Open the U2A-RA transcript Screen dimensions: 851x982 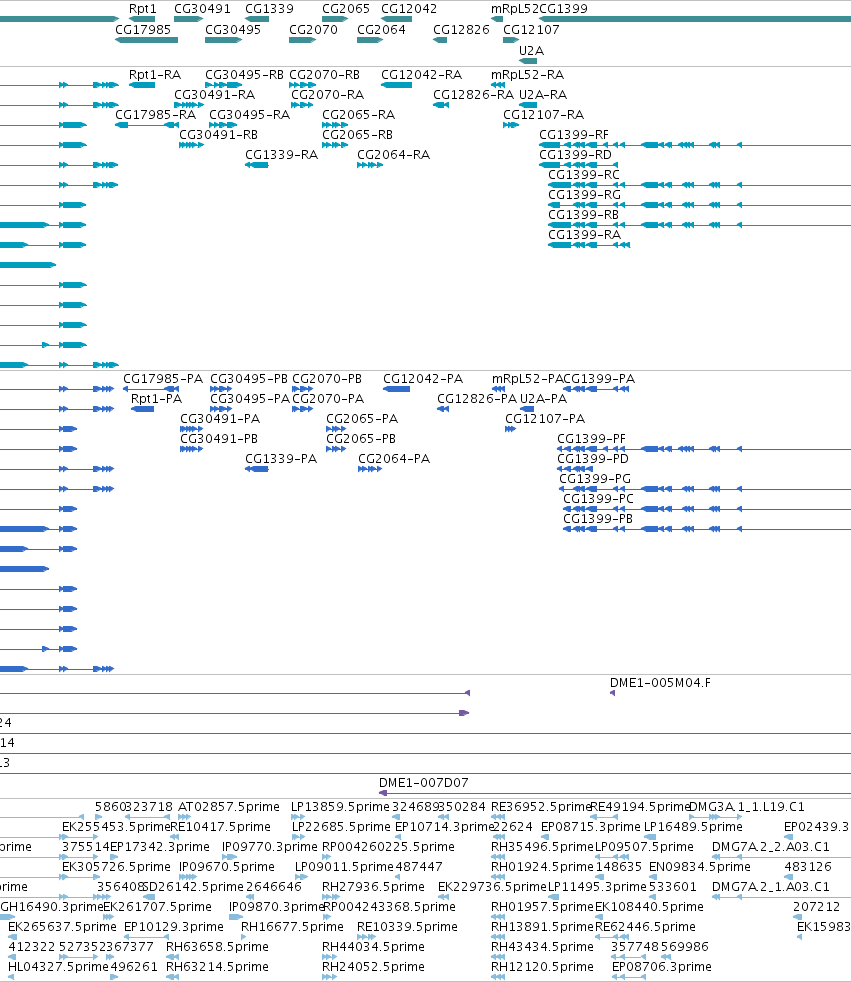[x=528, y=105]
